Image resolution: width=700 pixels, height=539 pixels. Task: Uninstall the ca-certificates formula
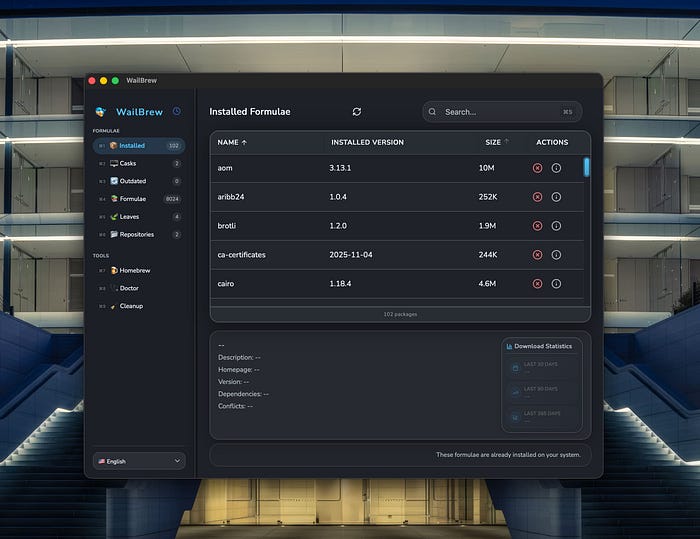[x=538, y=255]
